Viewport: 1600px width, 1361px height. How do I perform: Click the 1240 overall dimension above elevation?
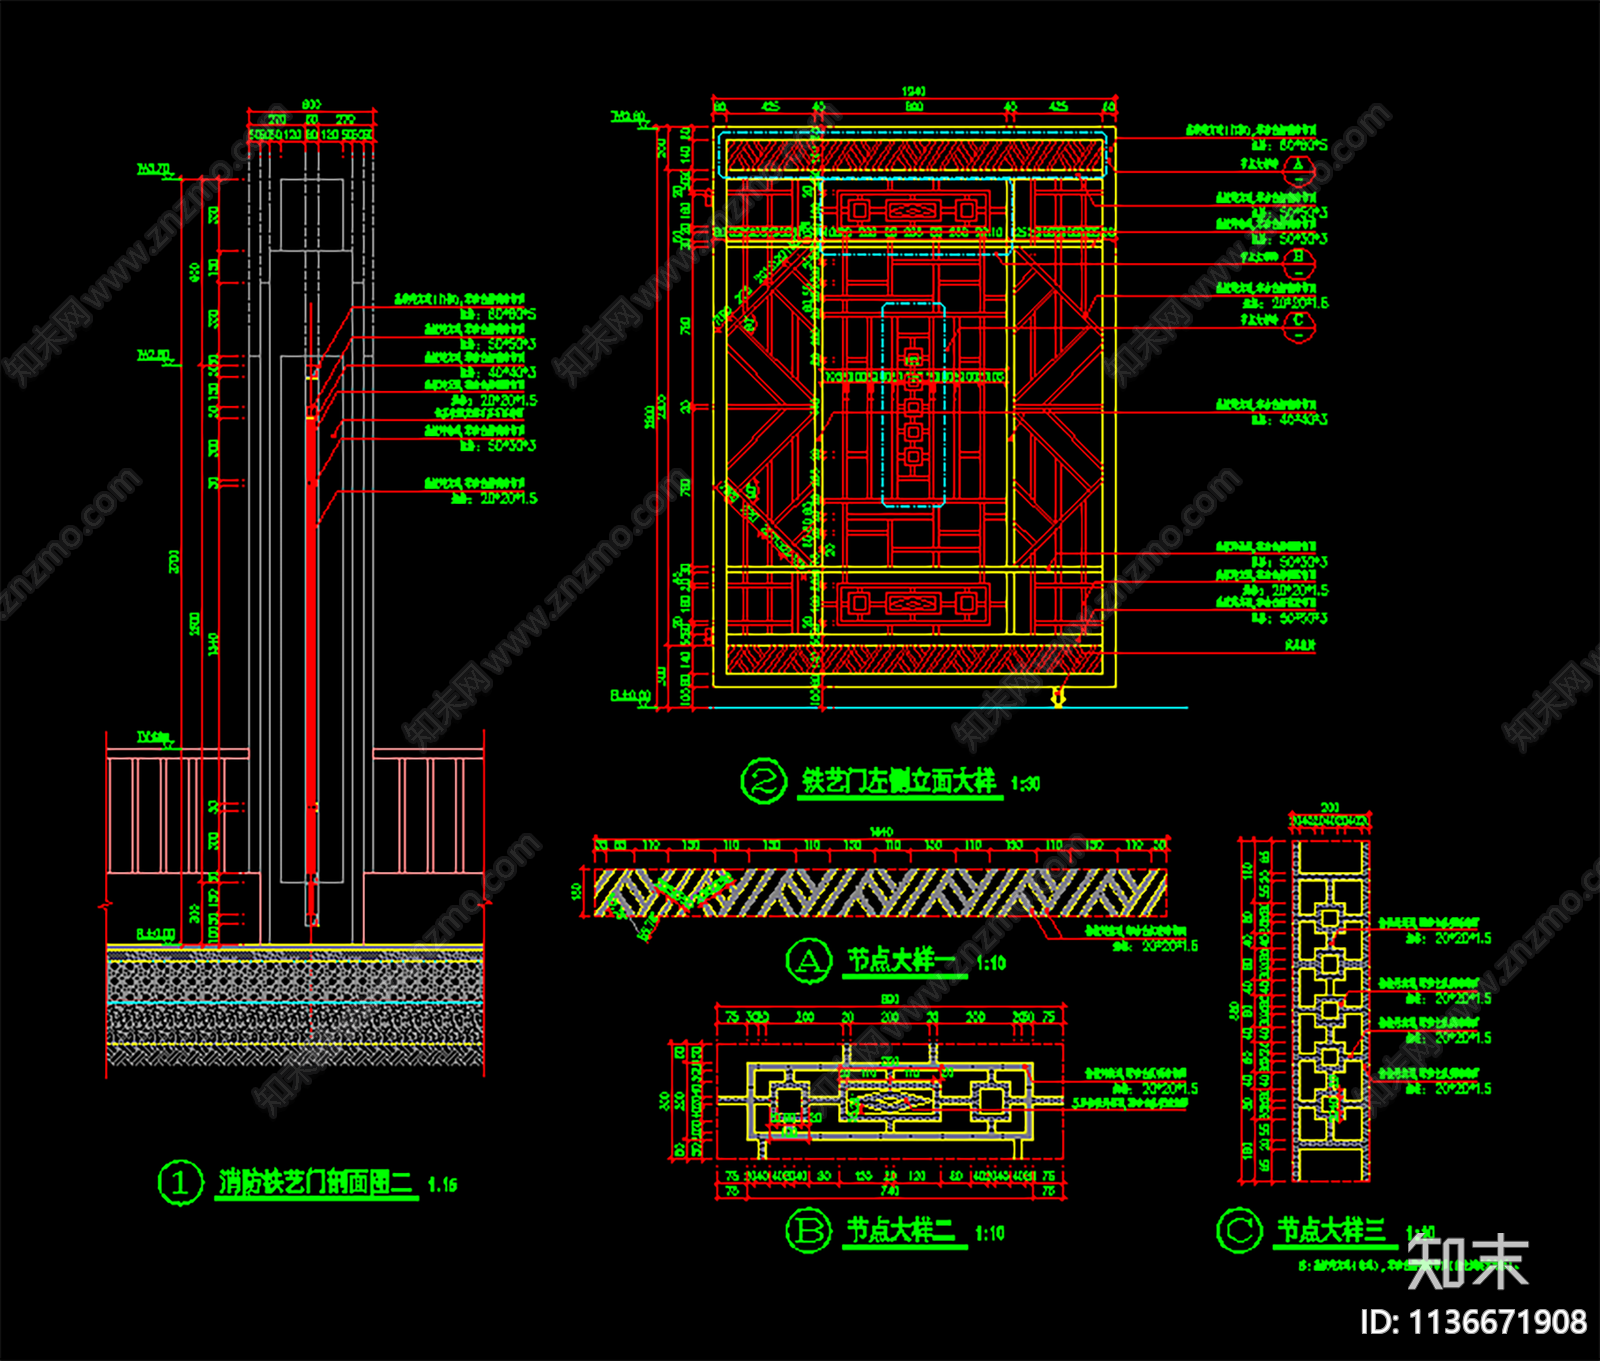914,91
